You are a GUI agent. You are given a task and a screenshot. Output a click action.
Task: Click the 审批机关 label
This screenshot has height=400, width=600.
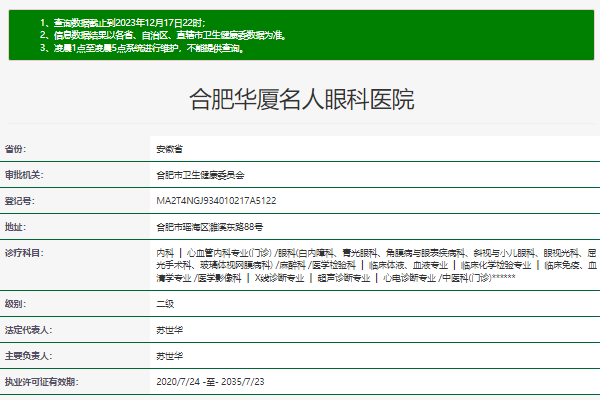(x=24, y=175)
